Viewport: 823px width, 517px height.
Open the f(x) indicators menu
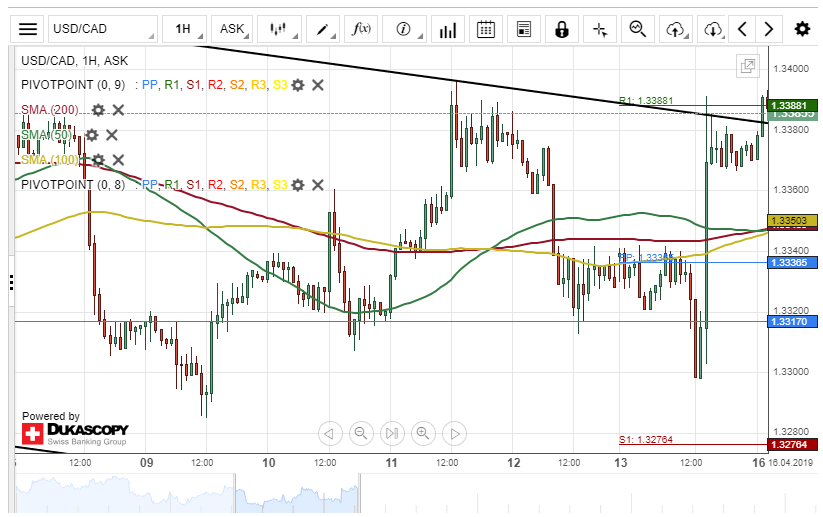tap(361, 29)
